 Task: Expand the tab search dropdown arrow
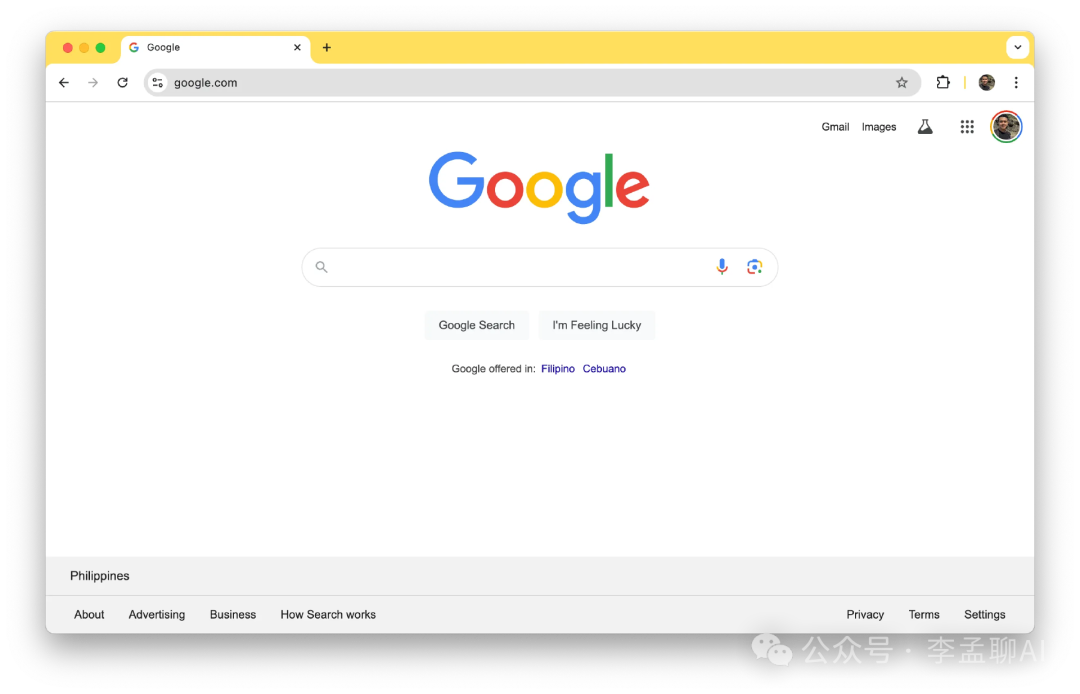coord(1017,48)
